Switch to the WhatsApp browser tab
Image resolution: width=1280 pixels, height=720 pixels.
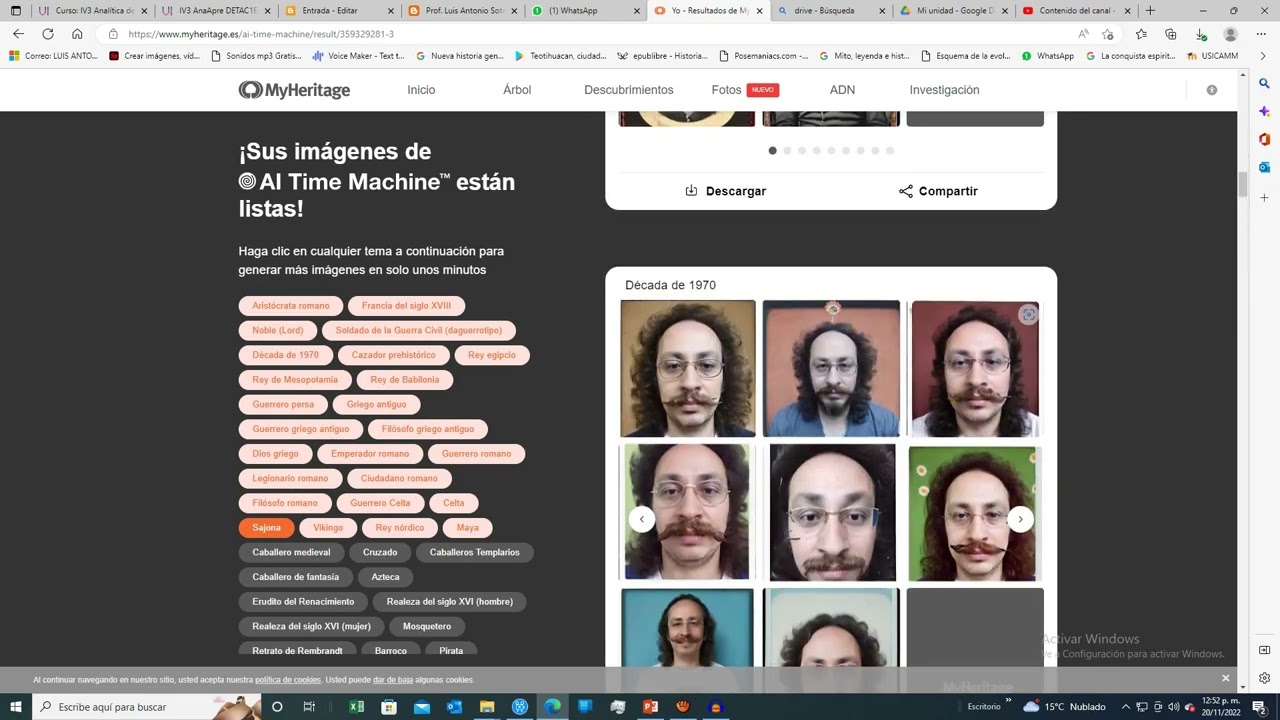point(585,10)
